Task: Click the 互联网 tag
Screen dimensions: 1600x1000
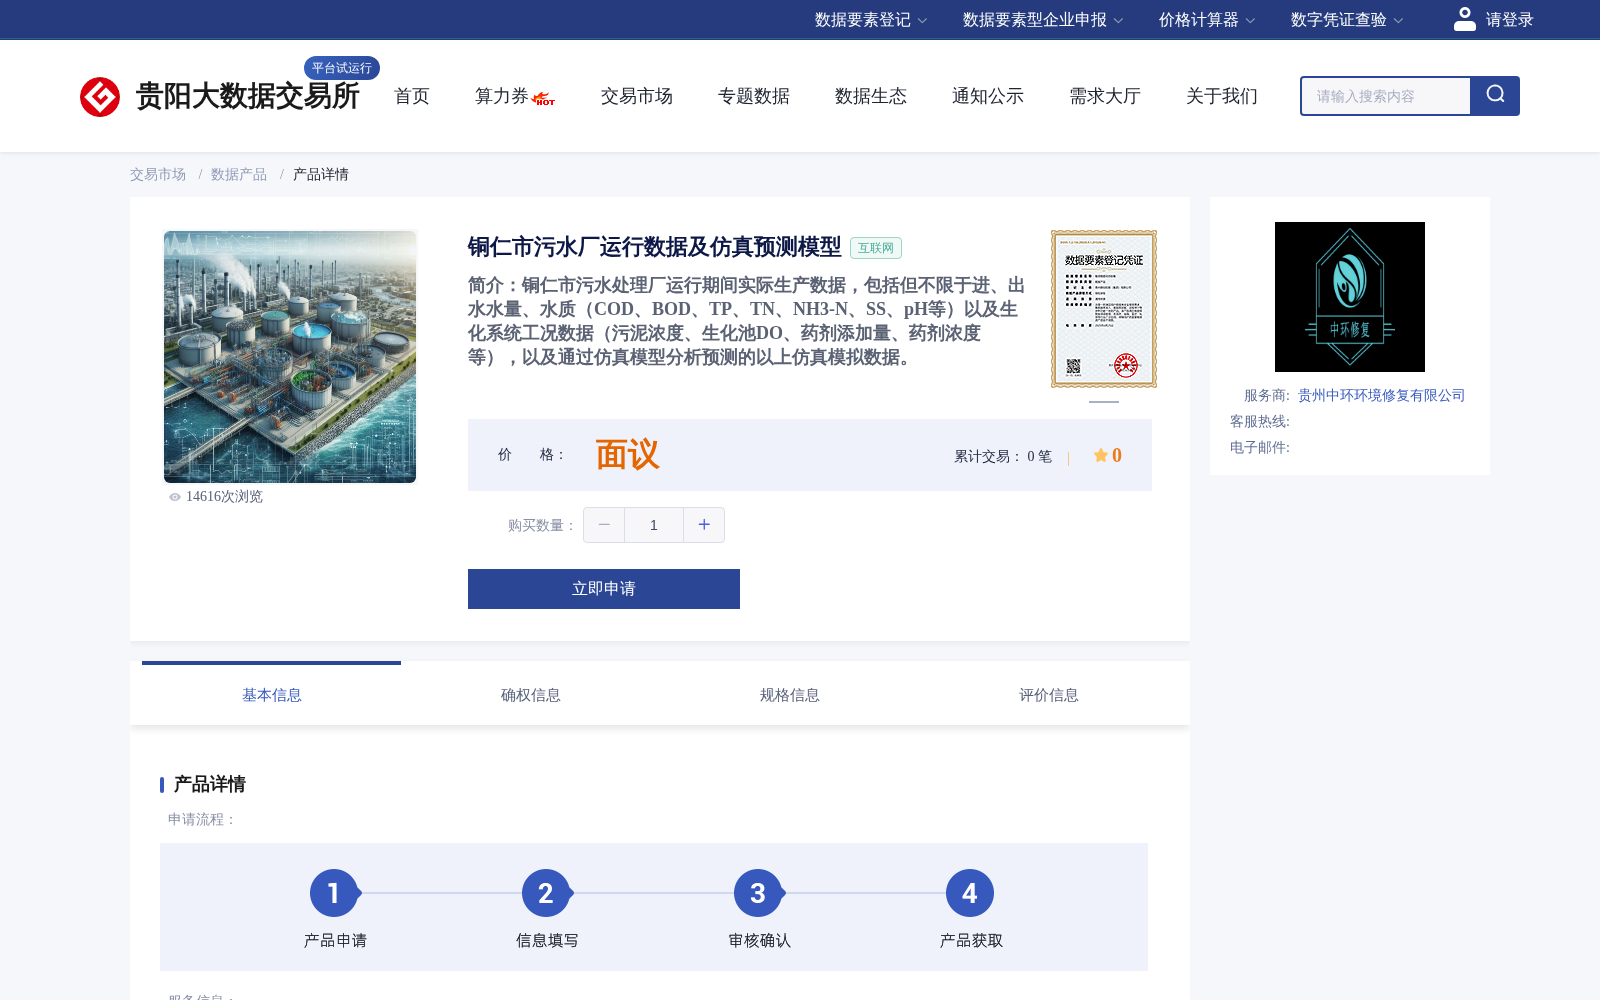Action: [x=876, y=248]
